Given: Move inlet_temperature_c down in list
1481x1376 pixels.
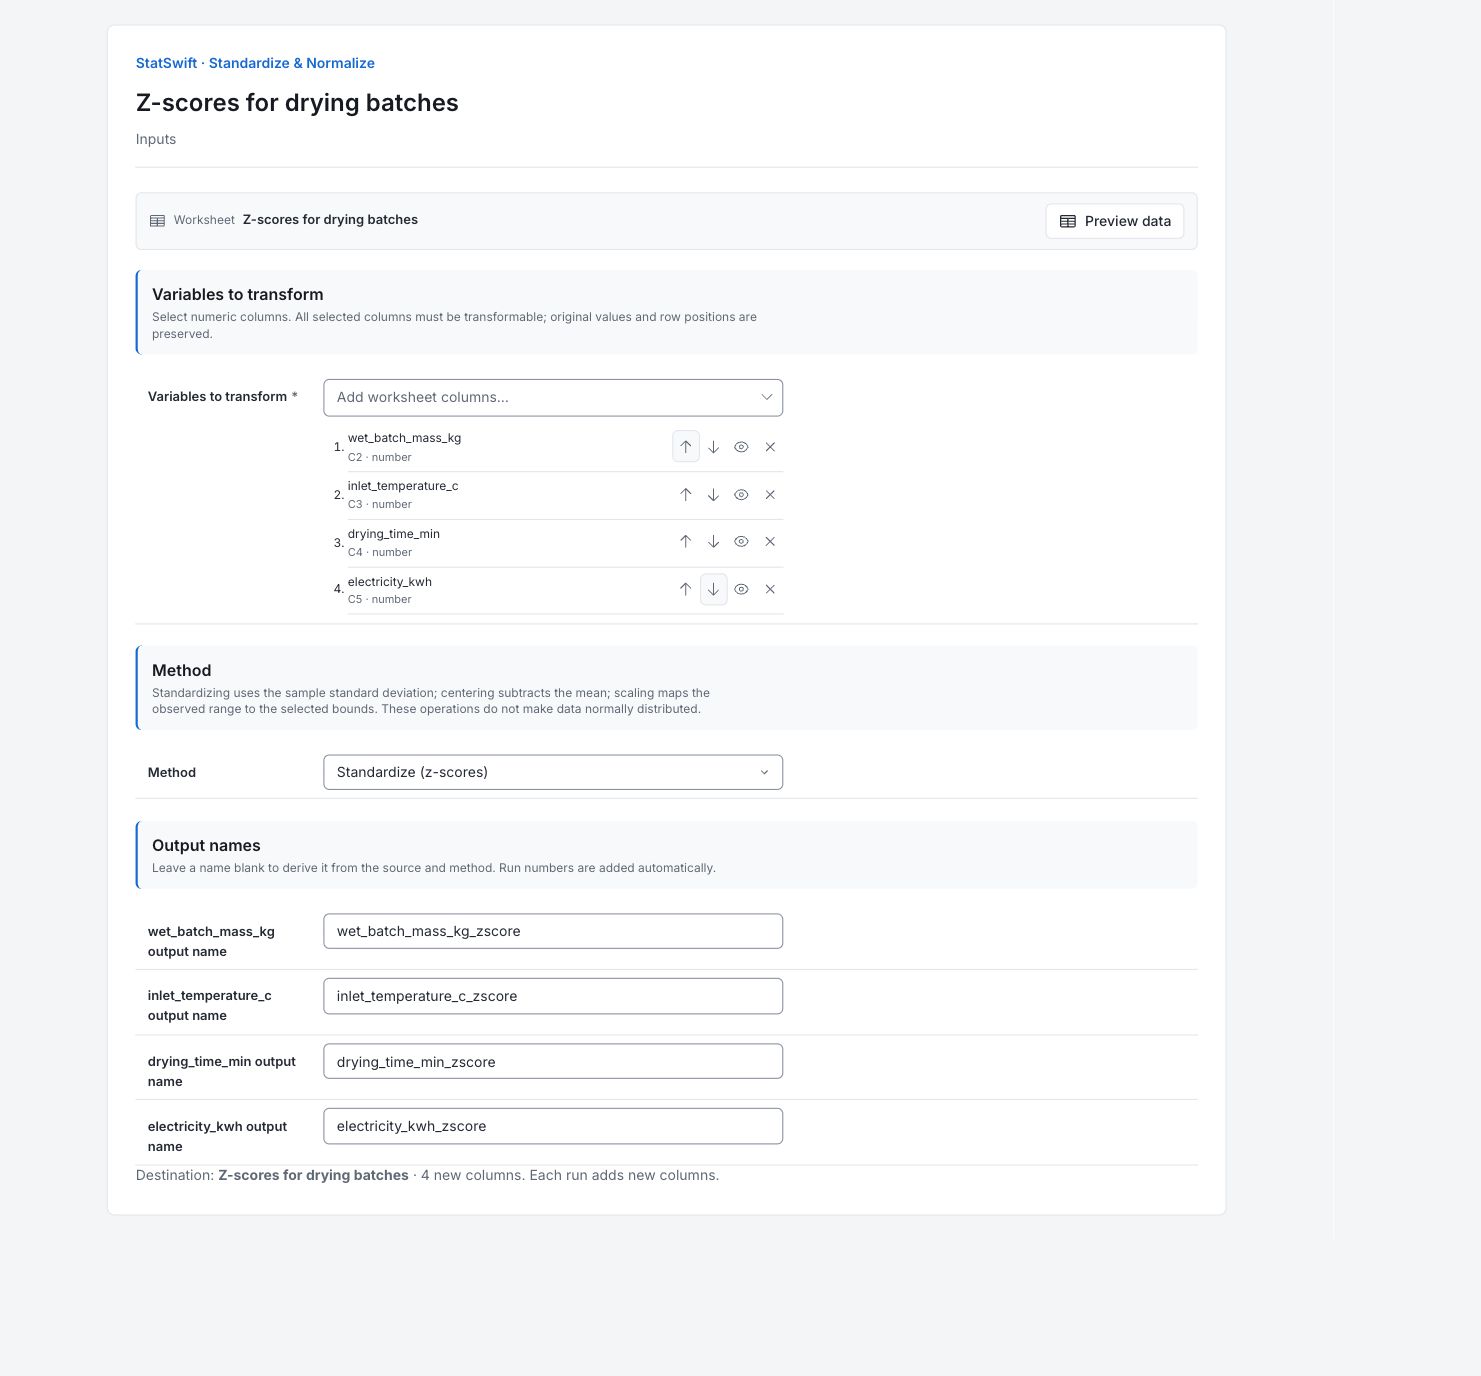Looking at the screenshot, I should 714,495.
